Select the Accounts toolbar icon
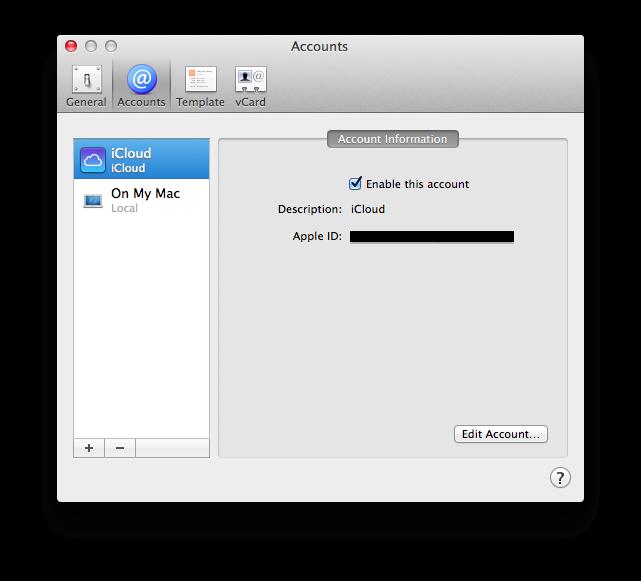Viewport: 641px width, 581px height. point(141,86)
